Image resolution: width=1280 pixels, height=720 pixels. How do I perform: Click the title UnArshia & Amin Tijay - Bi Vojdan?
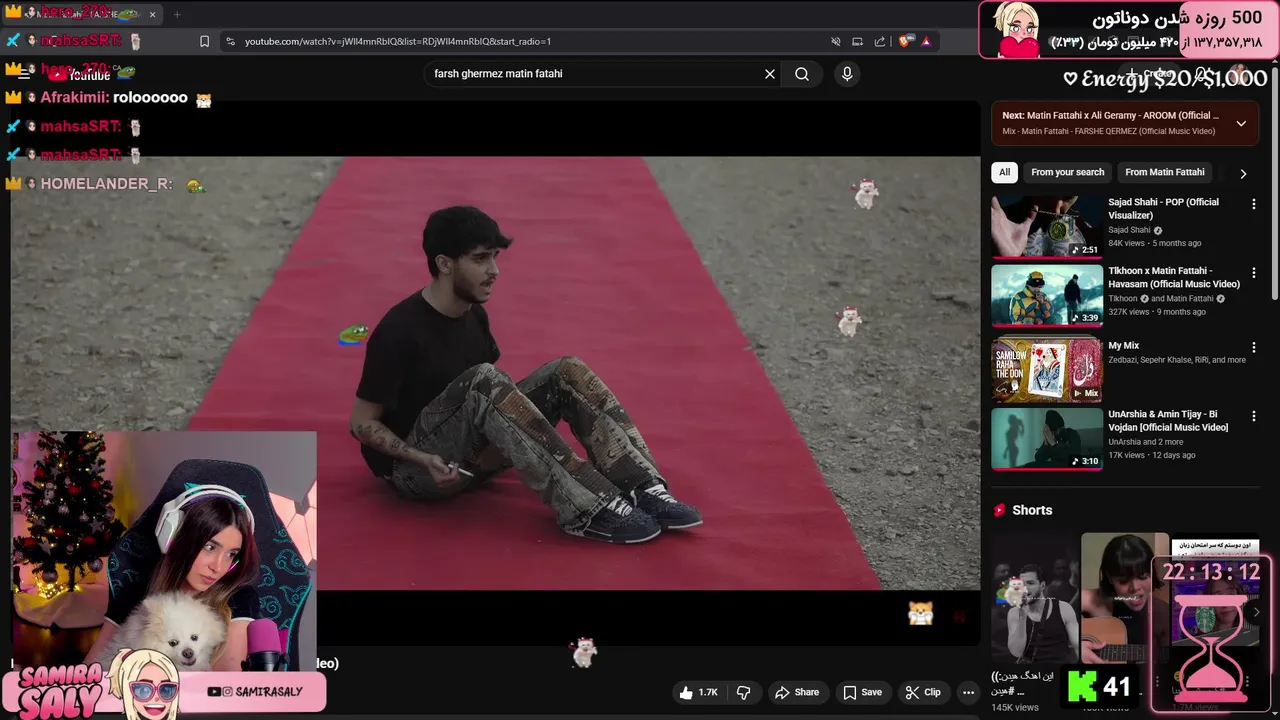[1168, 420]
